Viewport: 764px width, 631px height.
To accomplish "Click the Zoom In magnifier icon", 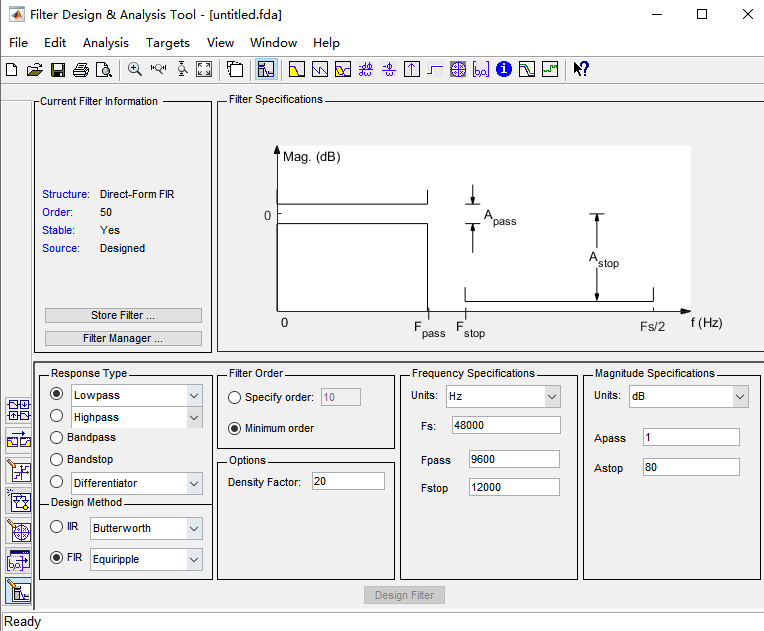I will pyautogui.click(x=135, y=70).
